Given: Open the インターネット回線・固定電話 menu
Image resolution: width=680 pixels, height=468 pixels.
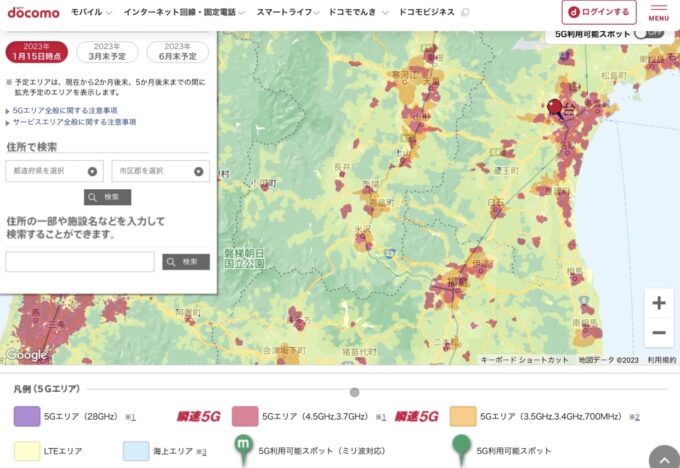Looking at the screenshot, I should [184, 12].
